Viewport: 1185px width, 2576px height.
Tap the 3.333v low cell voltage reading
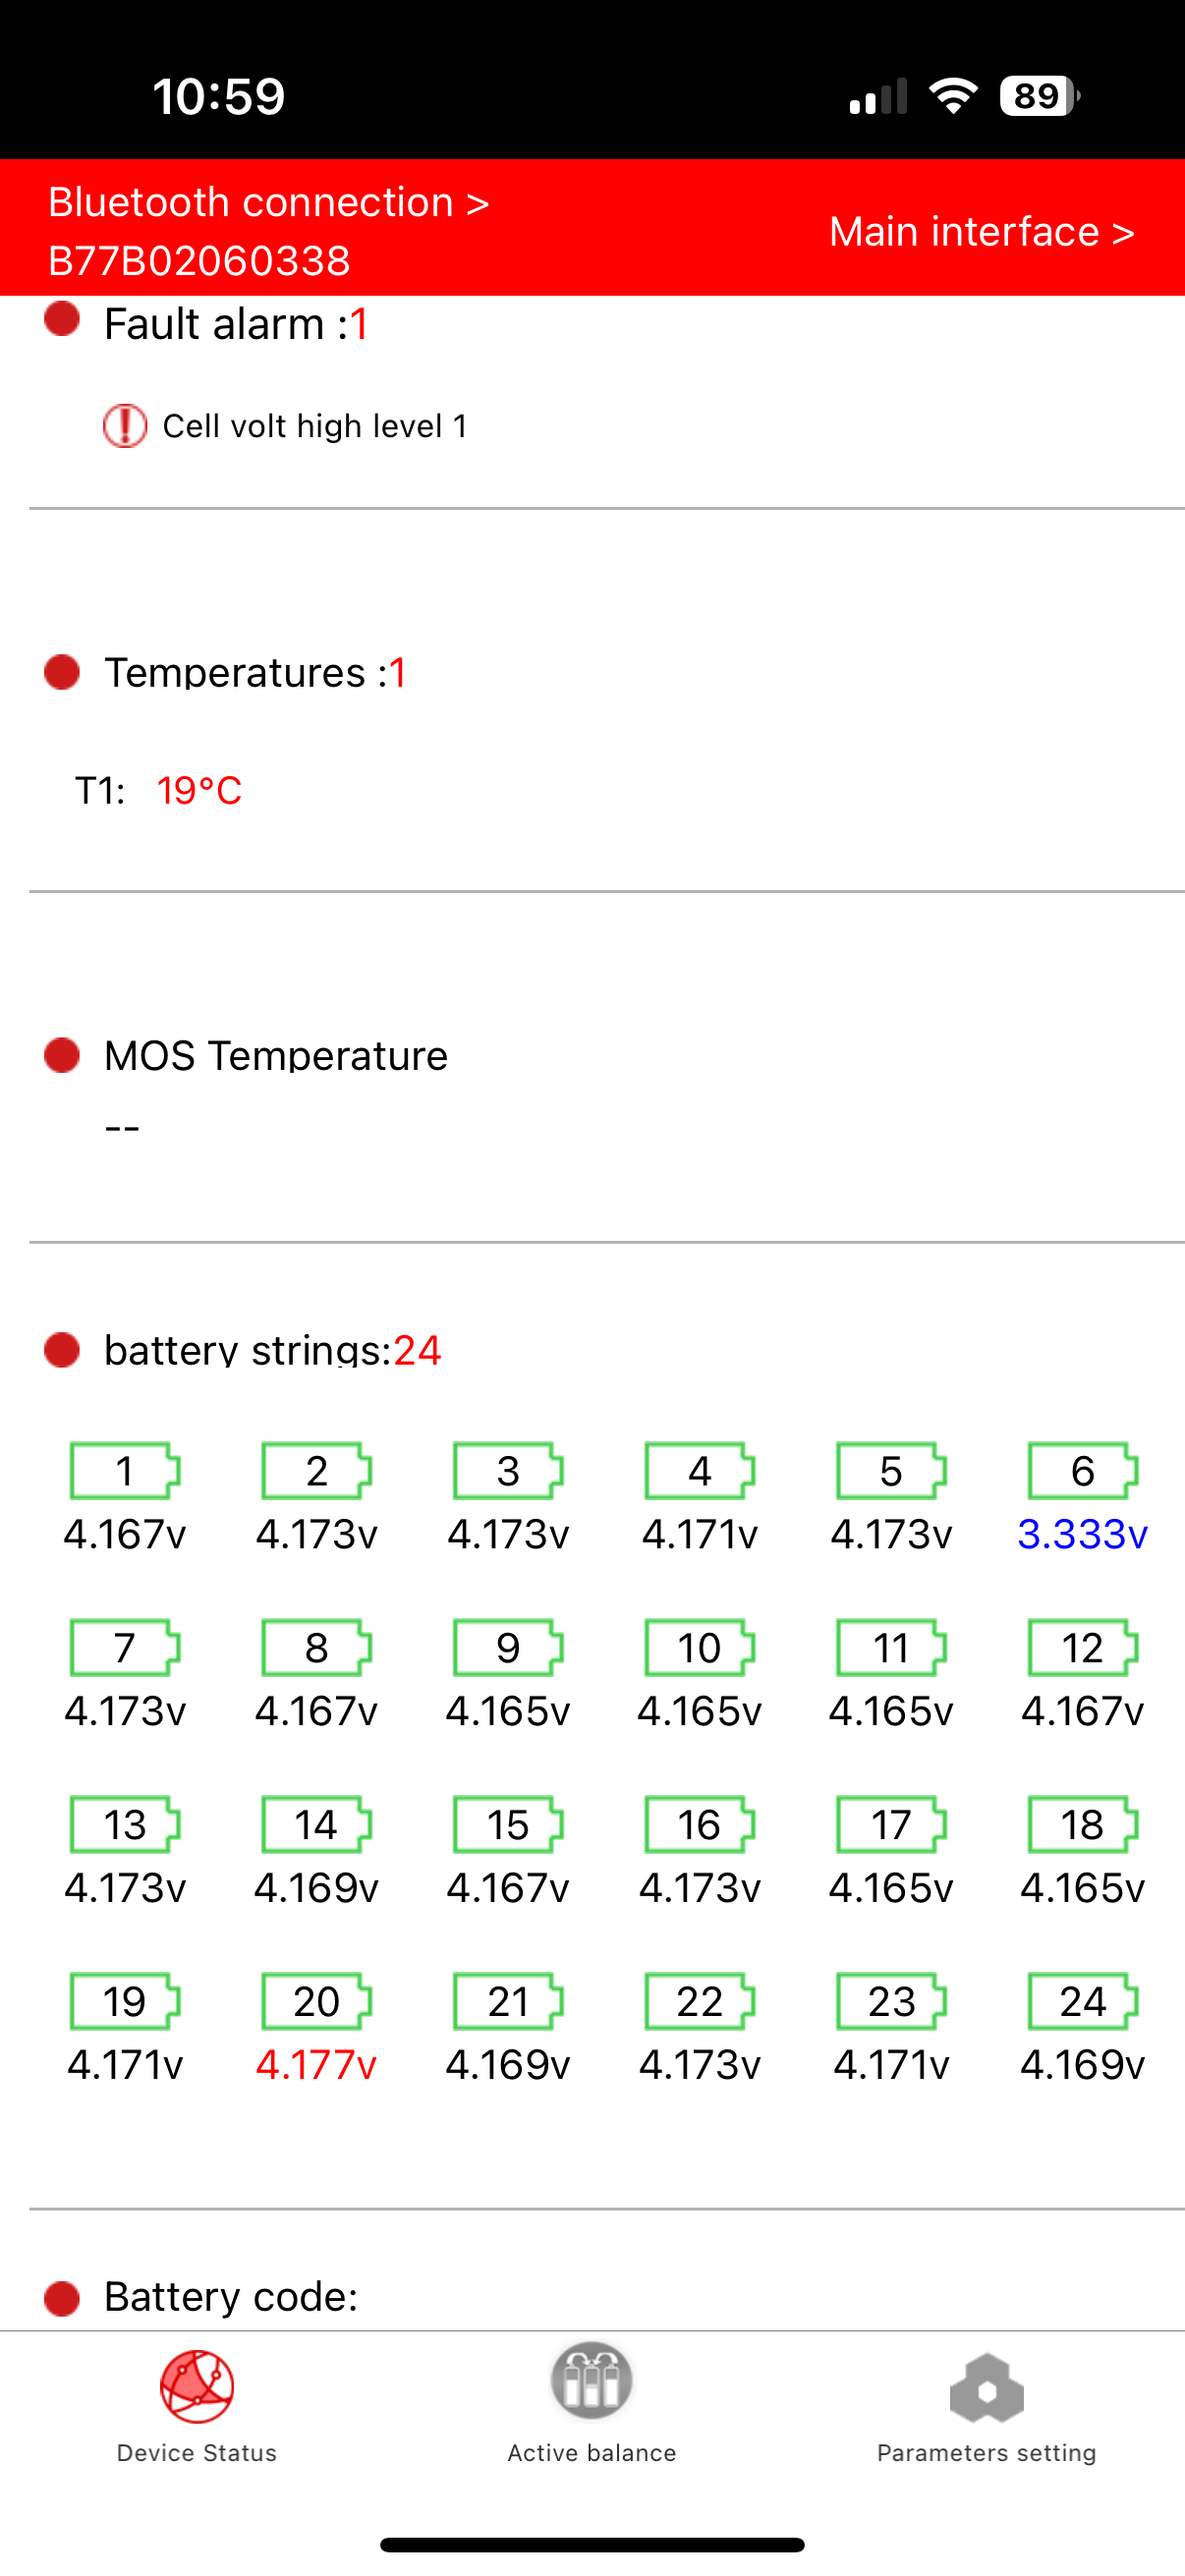point(1082,1534)
